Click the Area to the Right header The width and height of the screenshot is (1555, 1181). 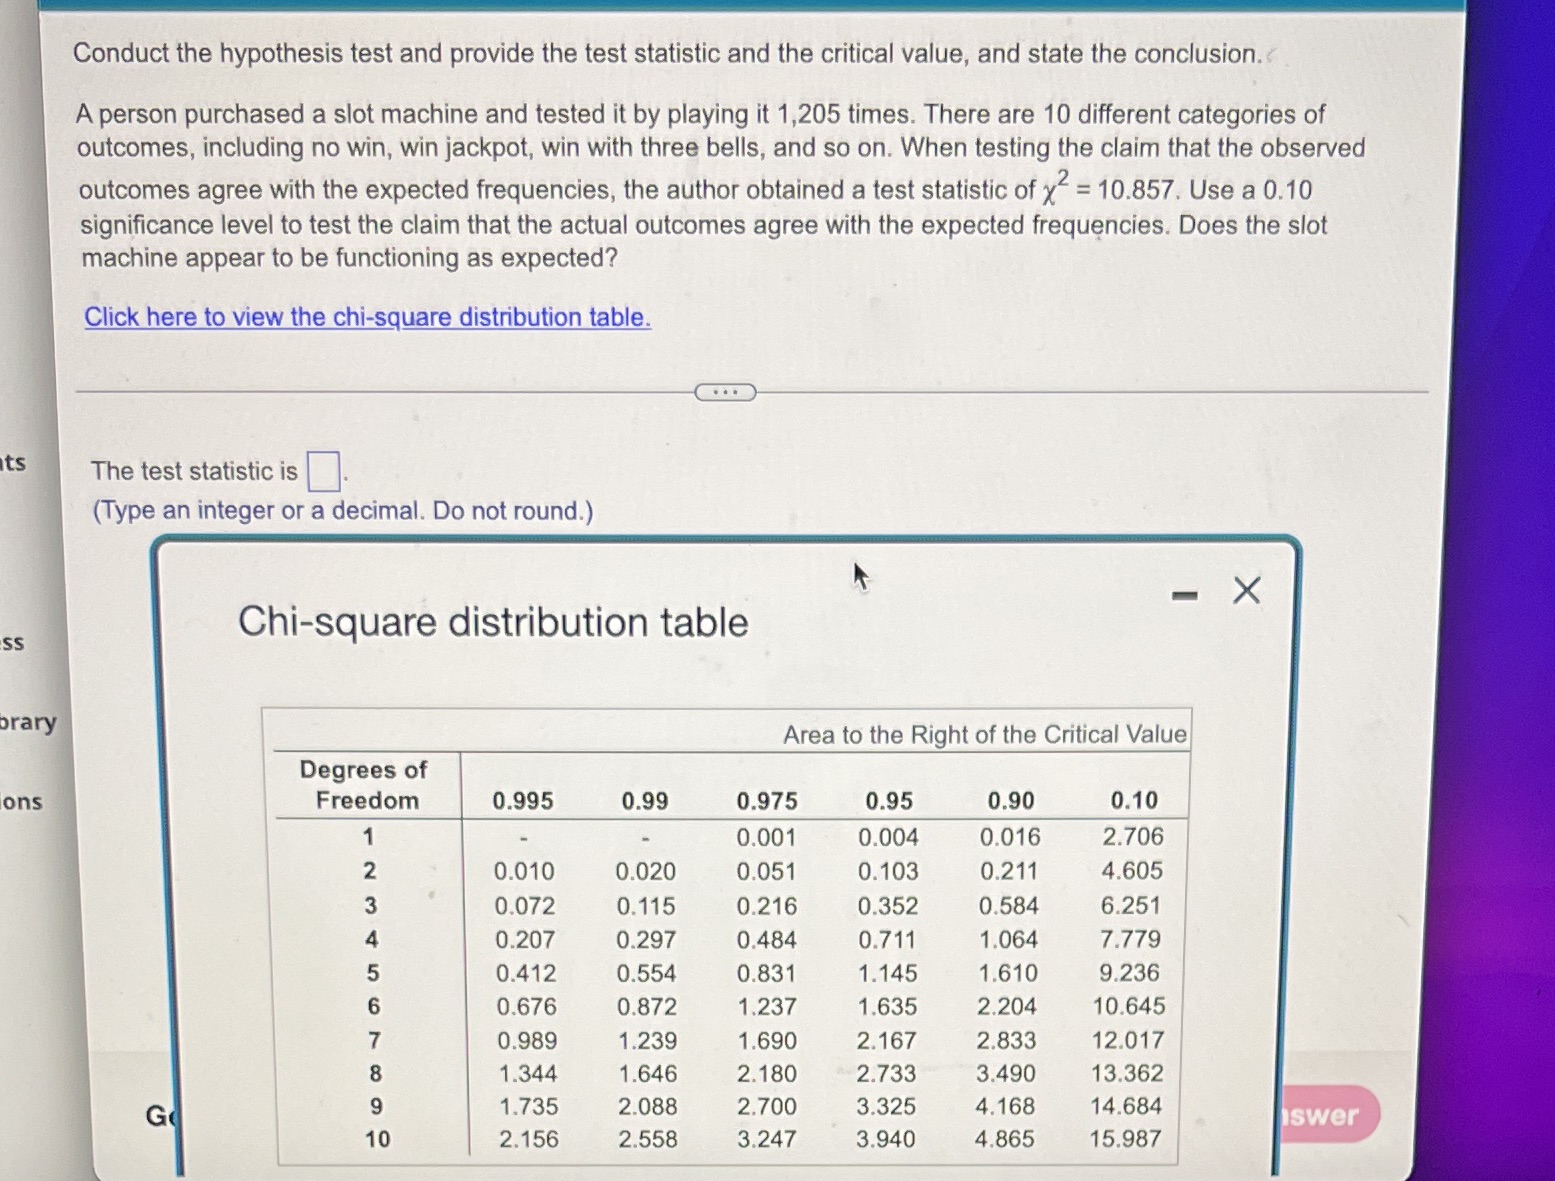[x=984, y=734]
